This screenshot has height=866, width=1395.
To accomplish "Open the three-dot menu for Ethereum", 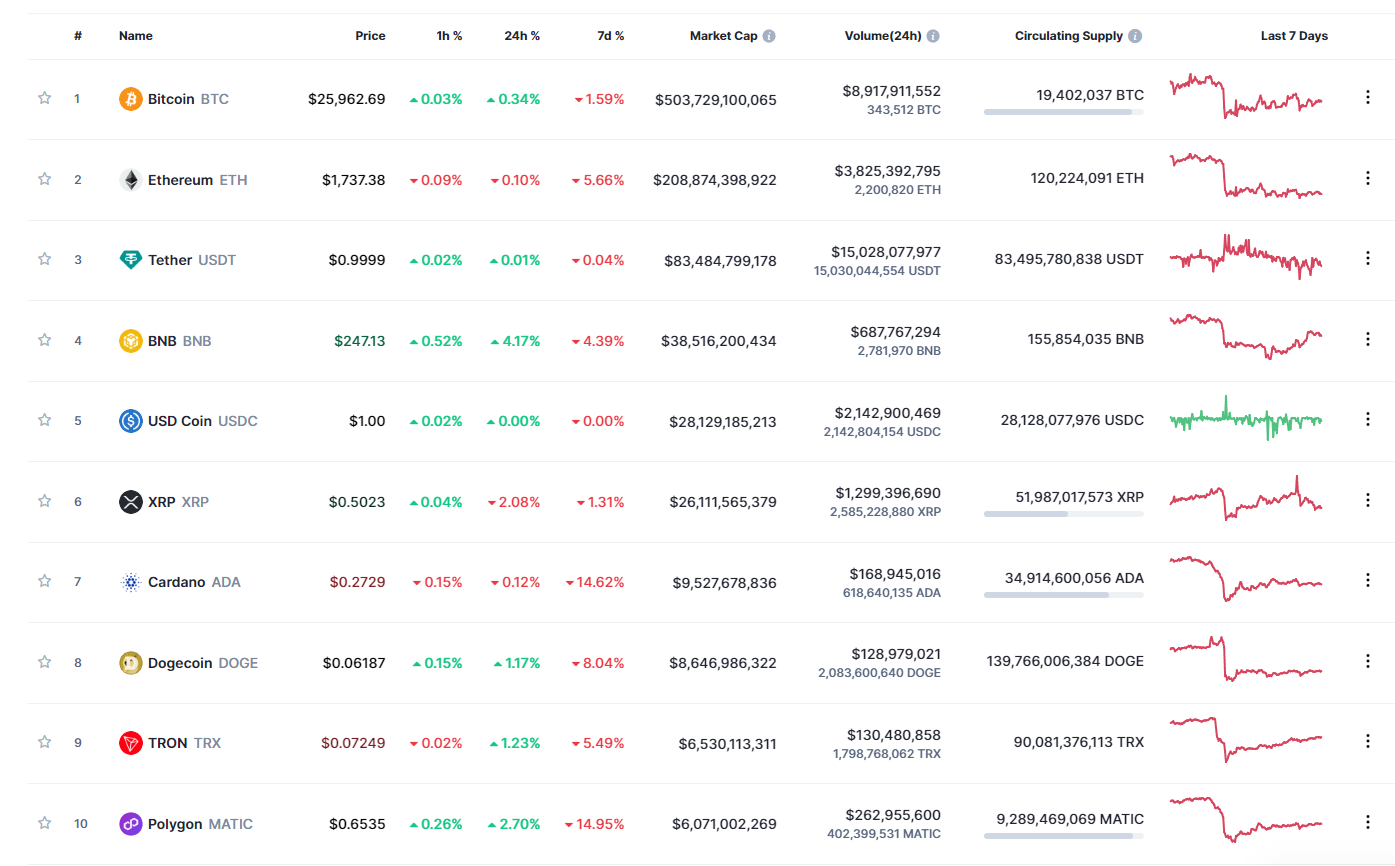I will [x=1367, y=178].
